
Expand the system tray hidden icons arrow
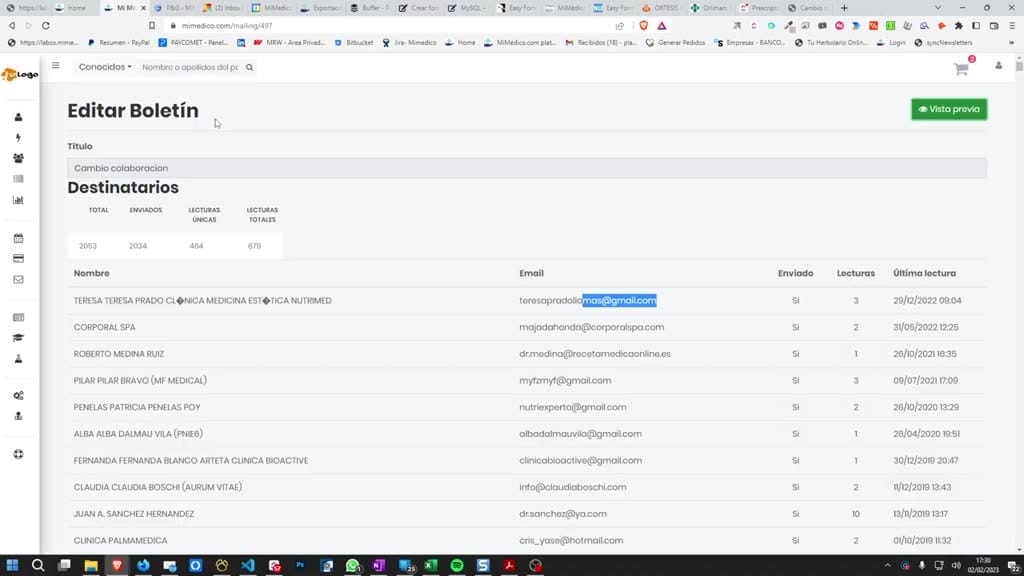[x=888, y=566]
